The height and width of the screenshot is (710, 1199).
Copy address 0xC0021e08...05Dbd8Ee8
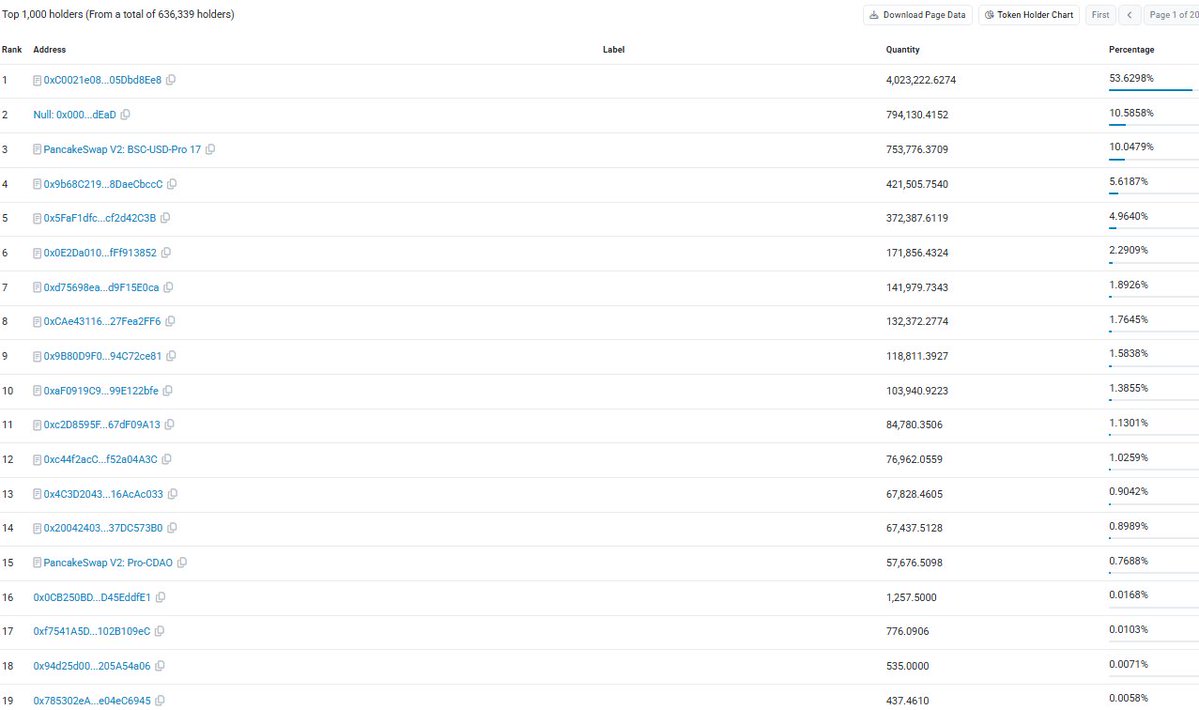coord(171,79)
